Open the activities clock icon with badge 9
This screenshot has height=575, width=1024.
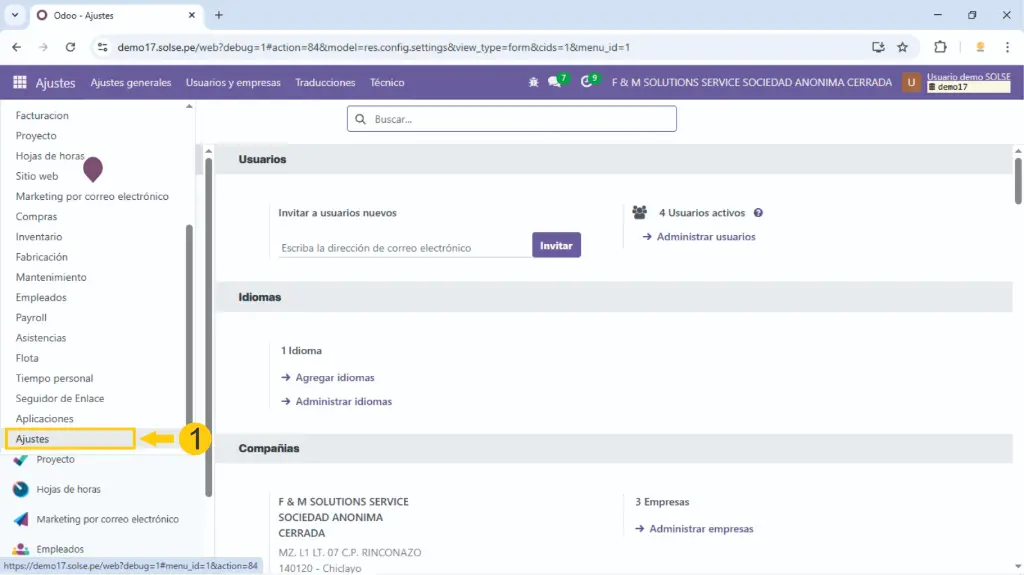(x=587, y=83)
